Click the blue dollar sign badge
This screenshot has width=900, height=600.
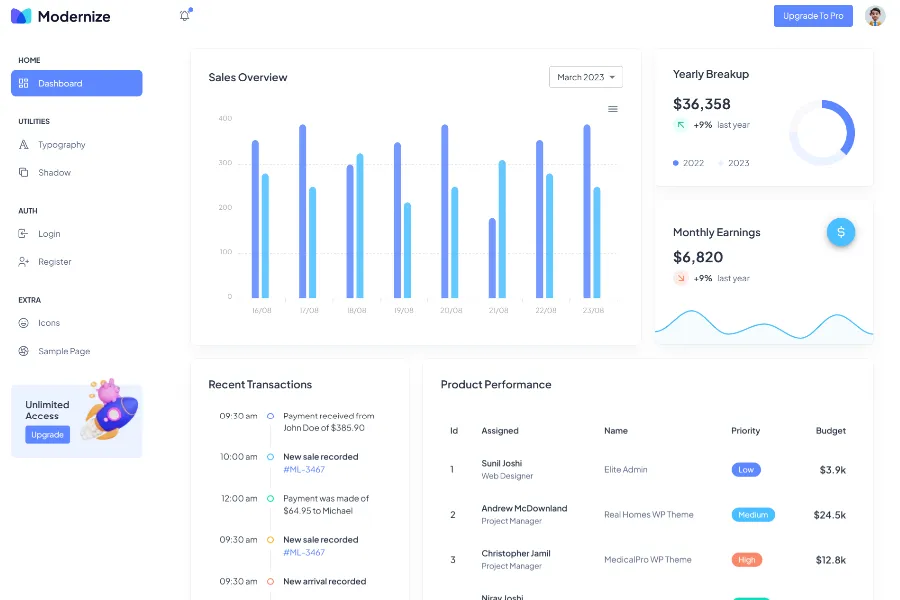[x=840, y=232]
